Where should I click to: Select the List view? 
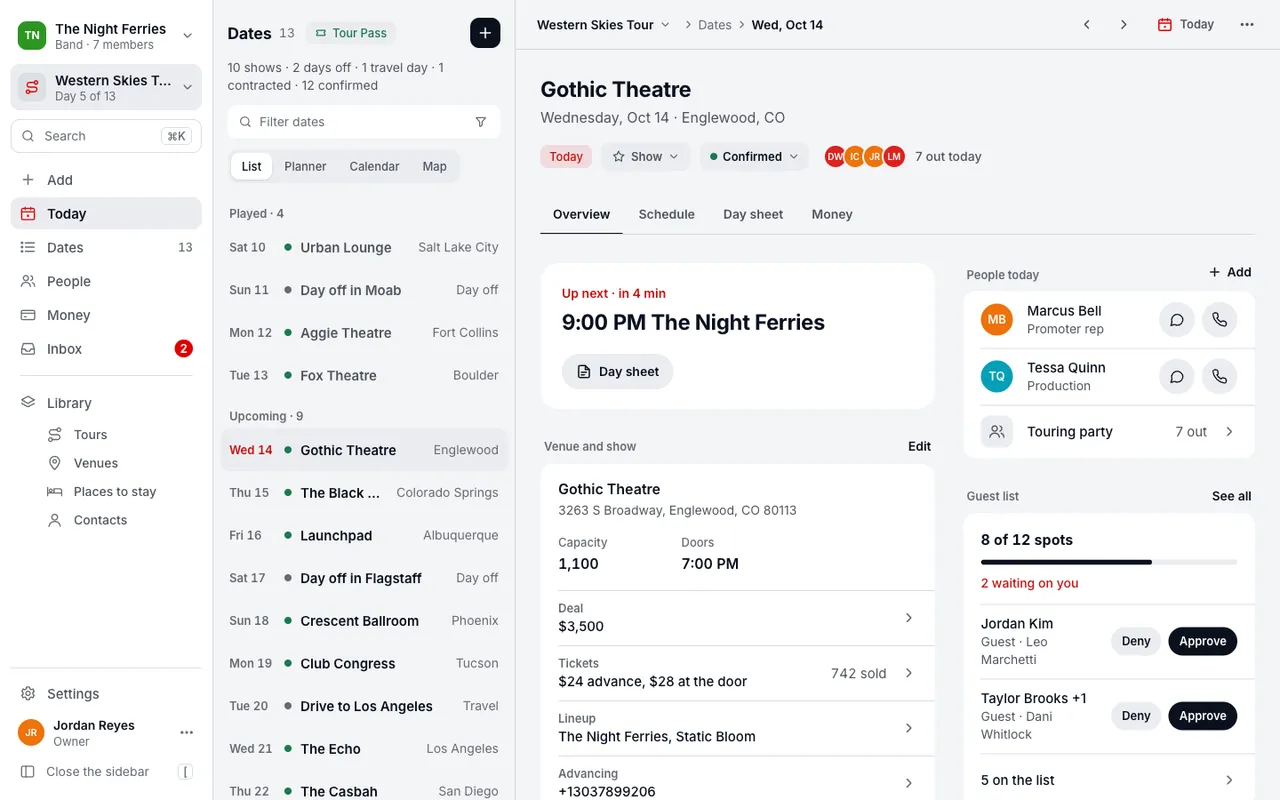252,167
